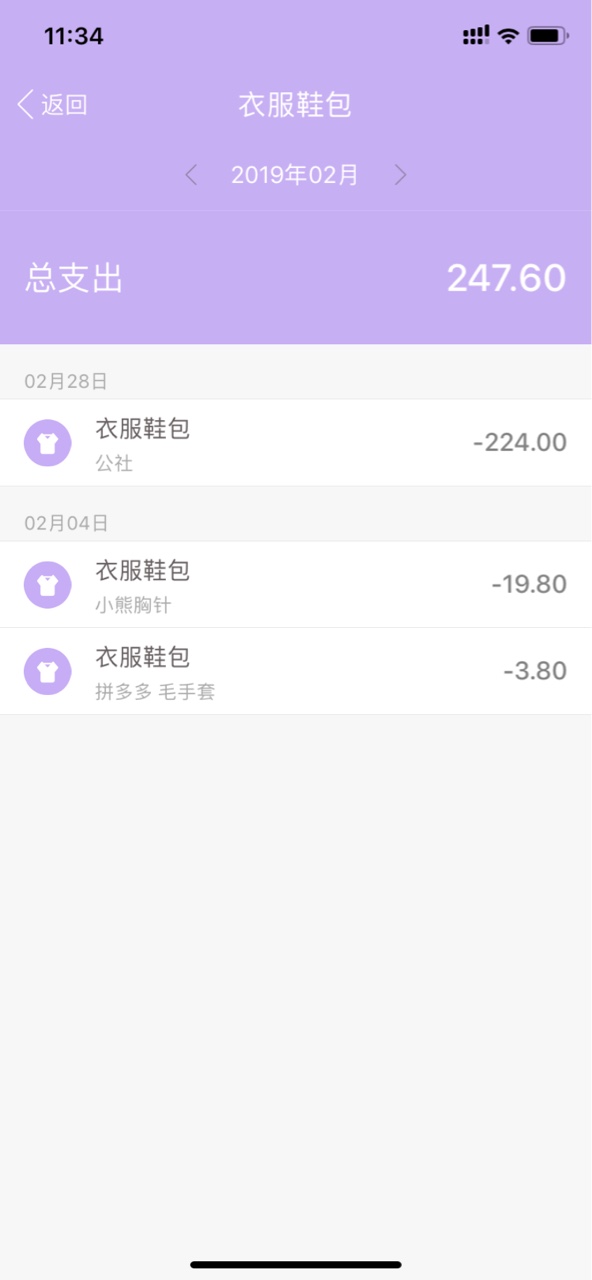Tap the 衣服鞋包 page title
The image size is (592, 1280).
click(x=295, y=105)
